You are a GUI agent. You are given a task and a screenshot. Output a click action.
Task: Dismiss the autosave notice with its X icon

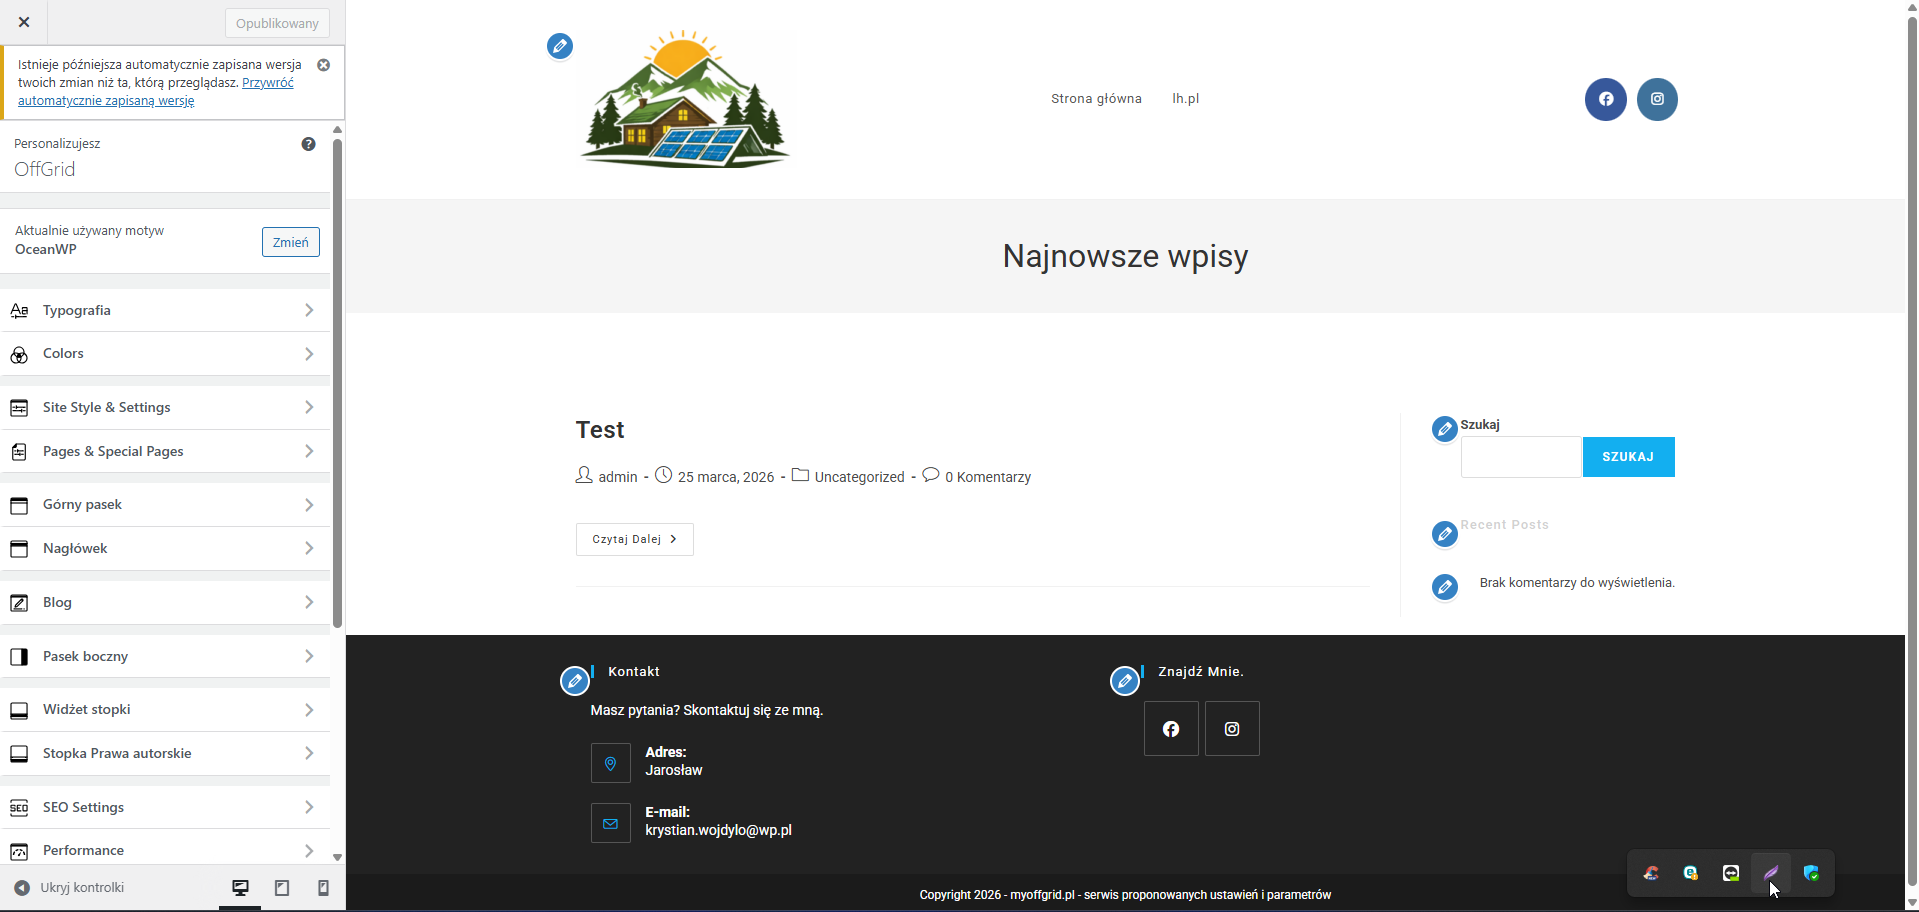tap(323, 65)
